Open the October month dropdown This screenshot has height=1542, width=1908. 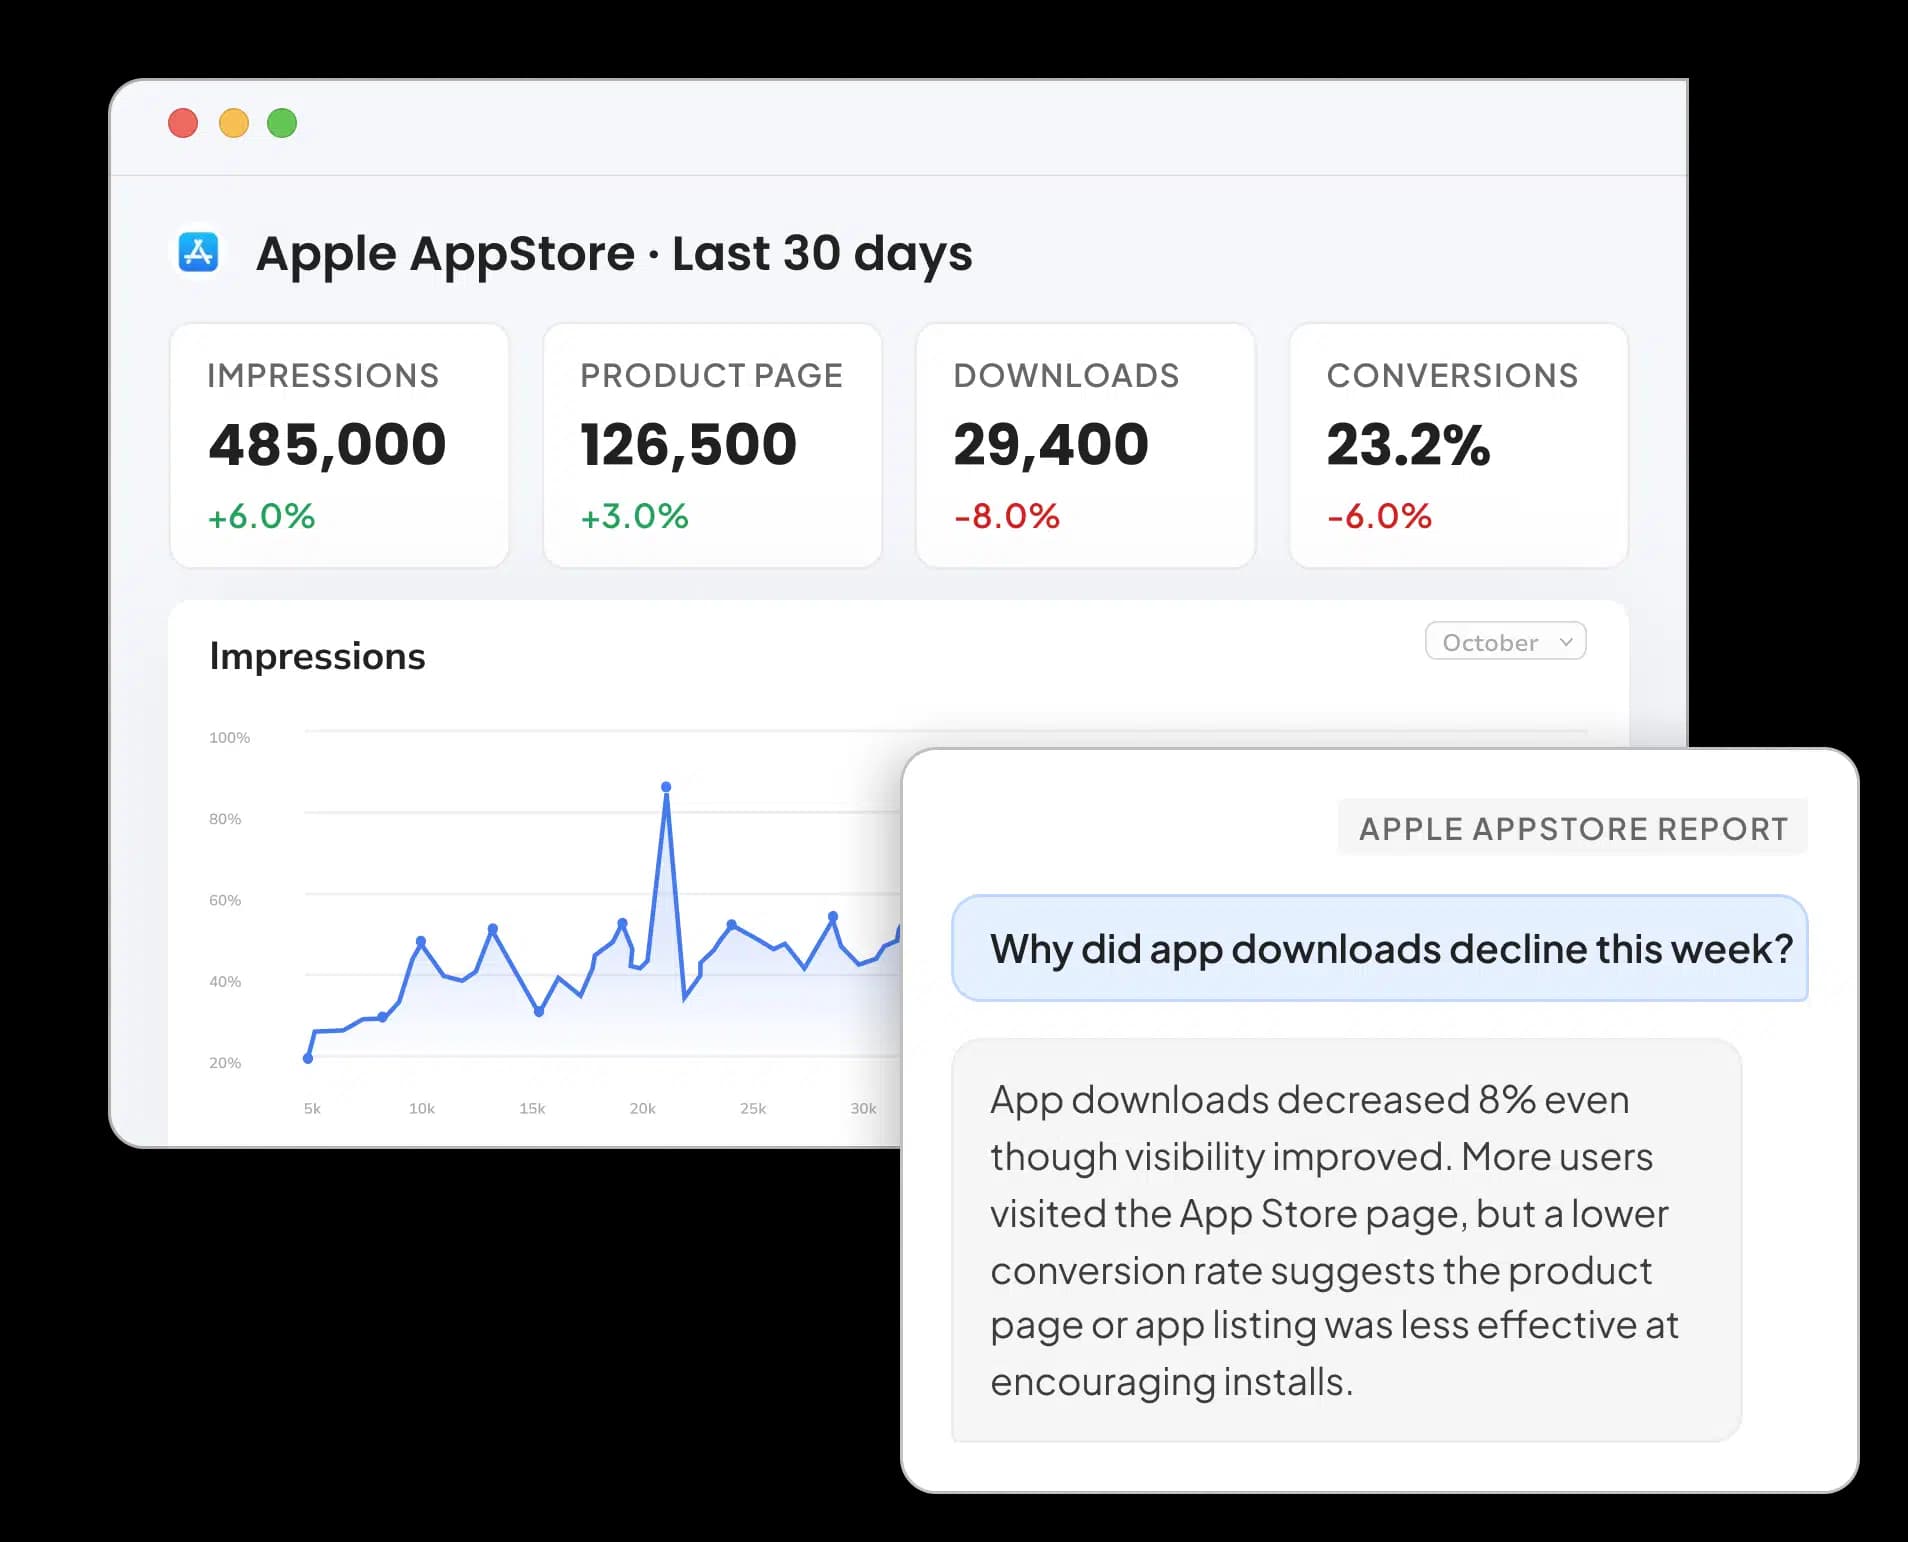point(1505,642)
